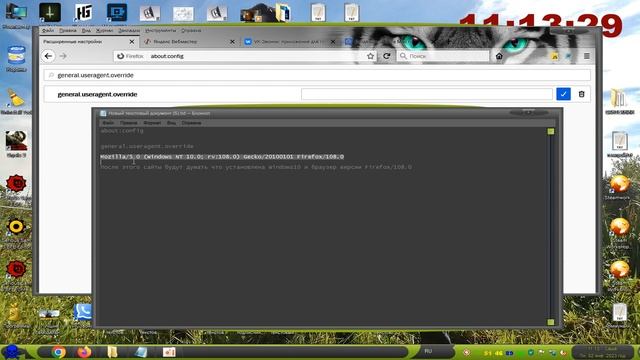Open the yellow sunflower desktop icon
Image resolution: width=640 pixels, height=360 pixels.
(x=16, y=227)
